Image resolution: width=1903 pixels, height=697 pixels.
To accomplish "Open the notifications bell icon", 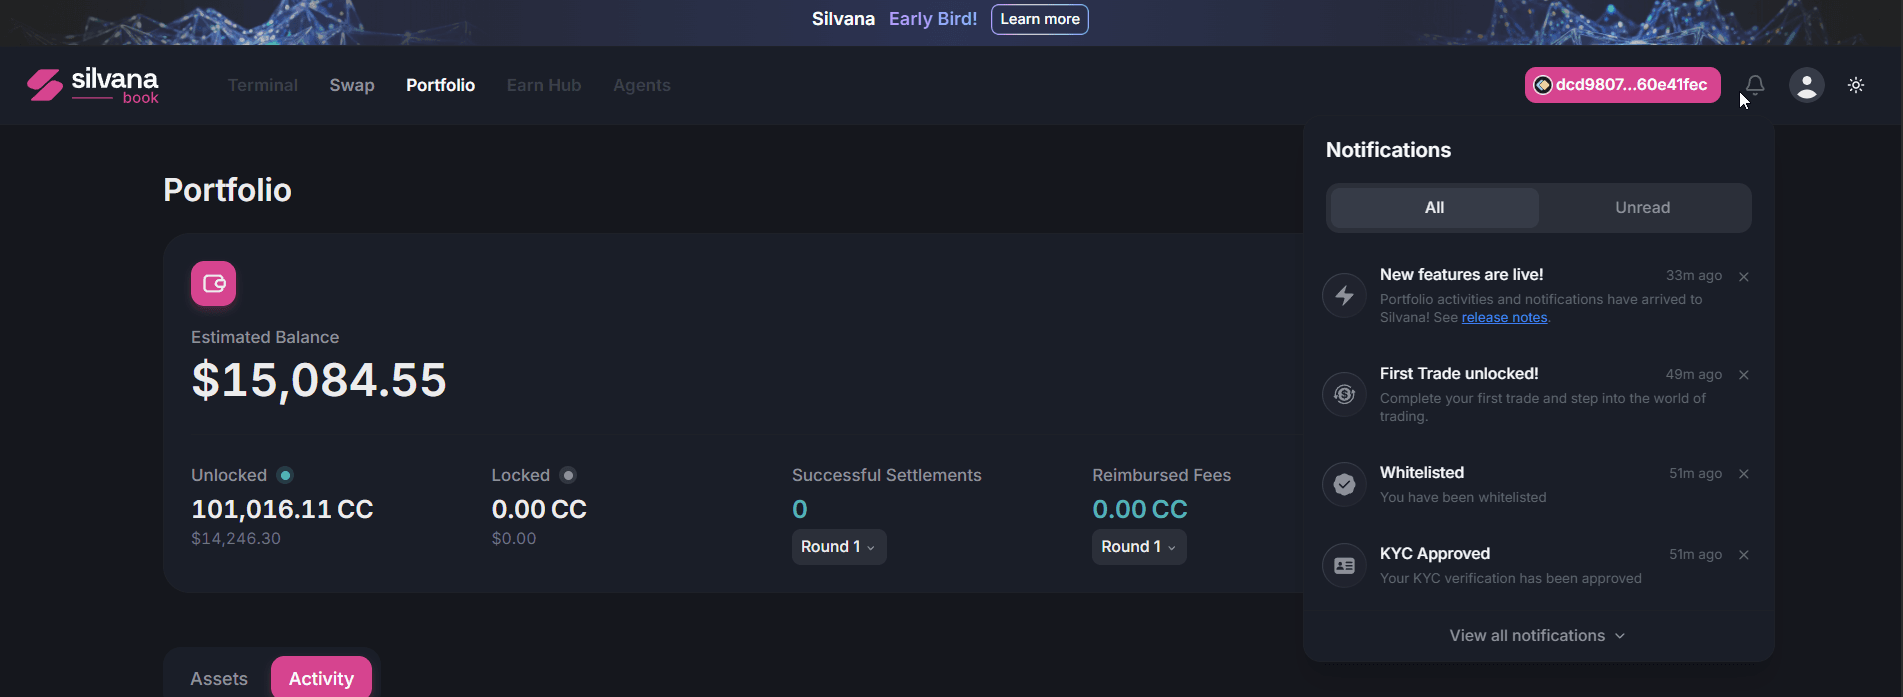I will [1755, 85].
